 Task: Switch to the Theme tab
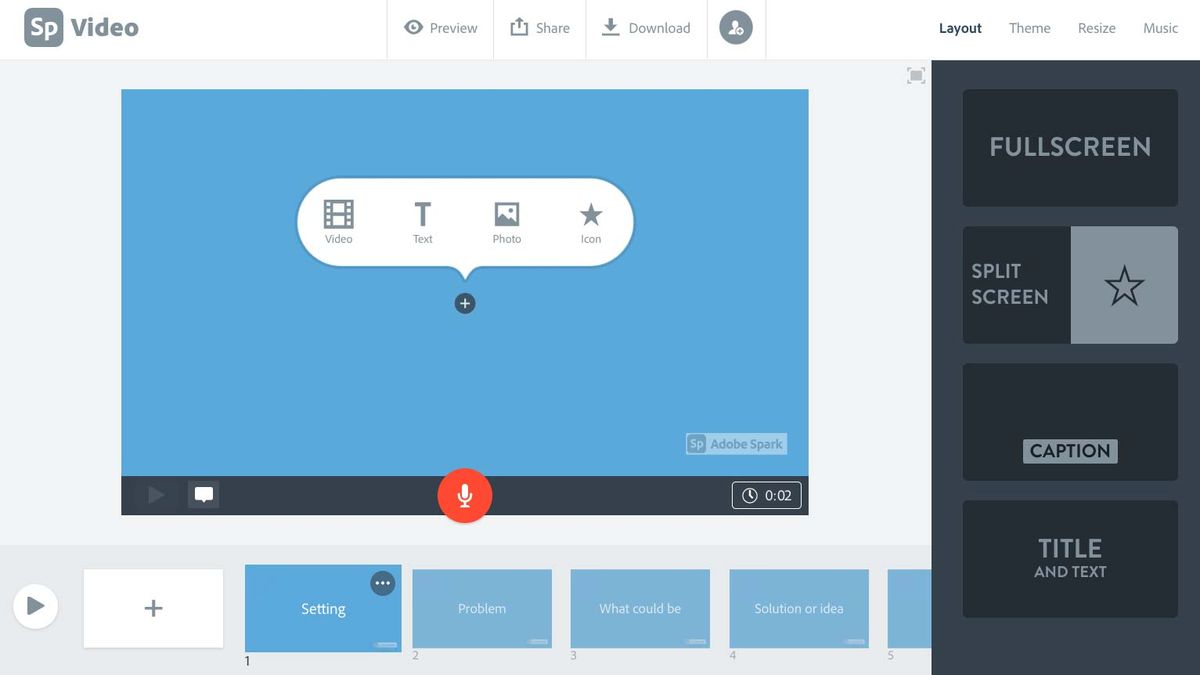1030,28
